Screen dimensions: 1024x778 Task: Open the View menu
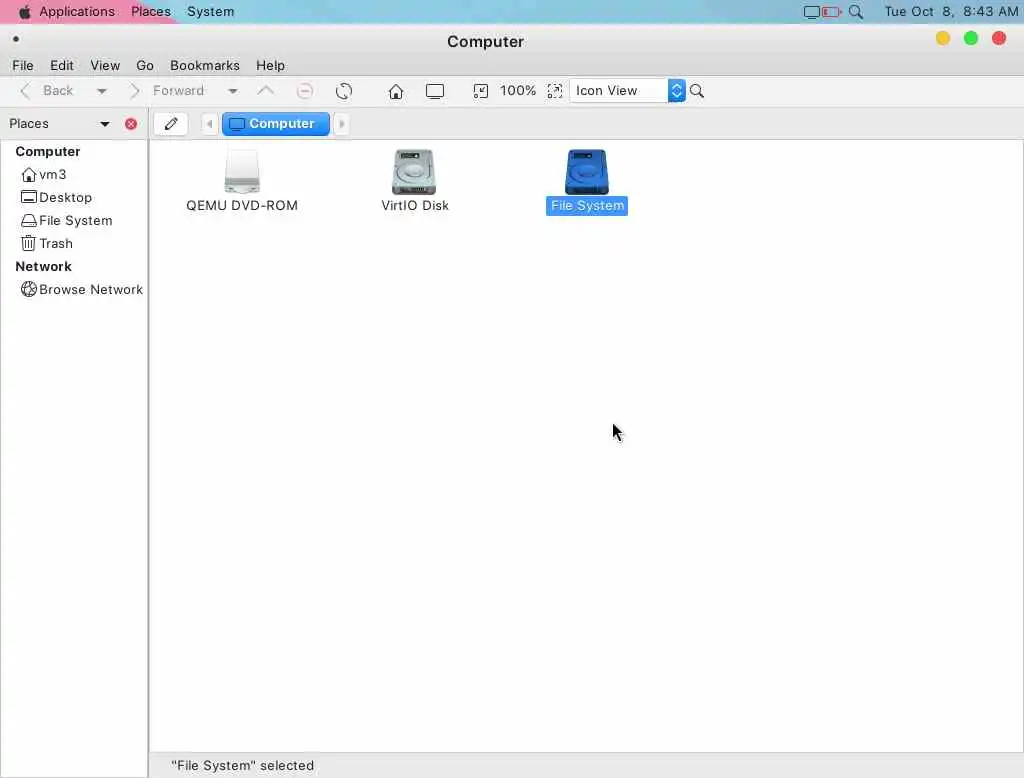(105, 65)
